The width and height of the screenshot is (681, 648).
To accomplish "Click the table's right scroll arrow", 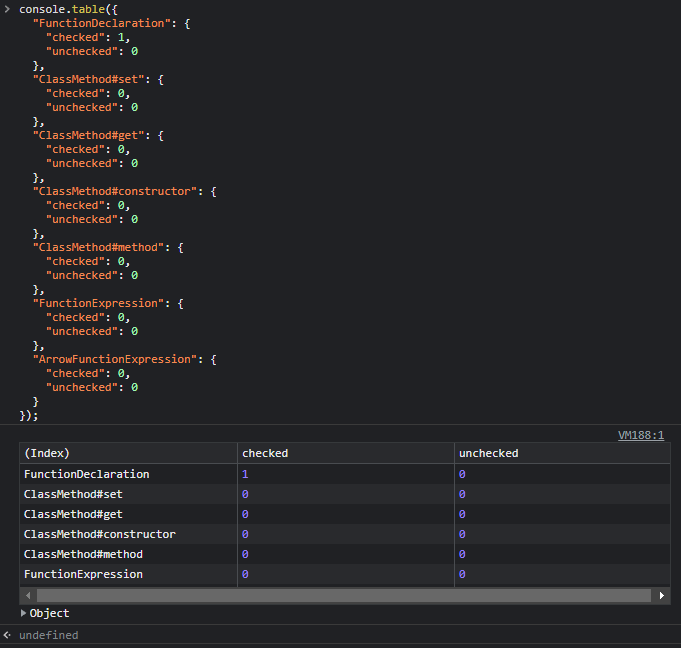I will (661, 595).
